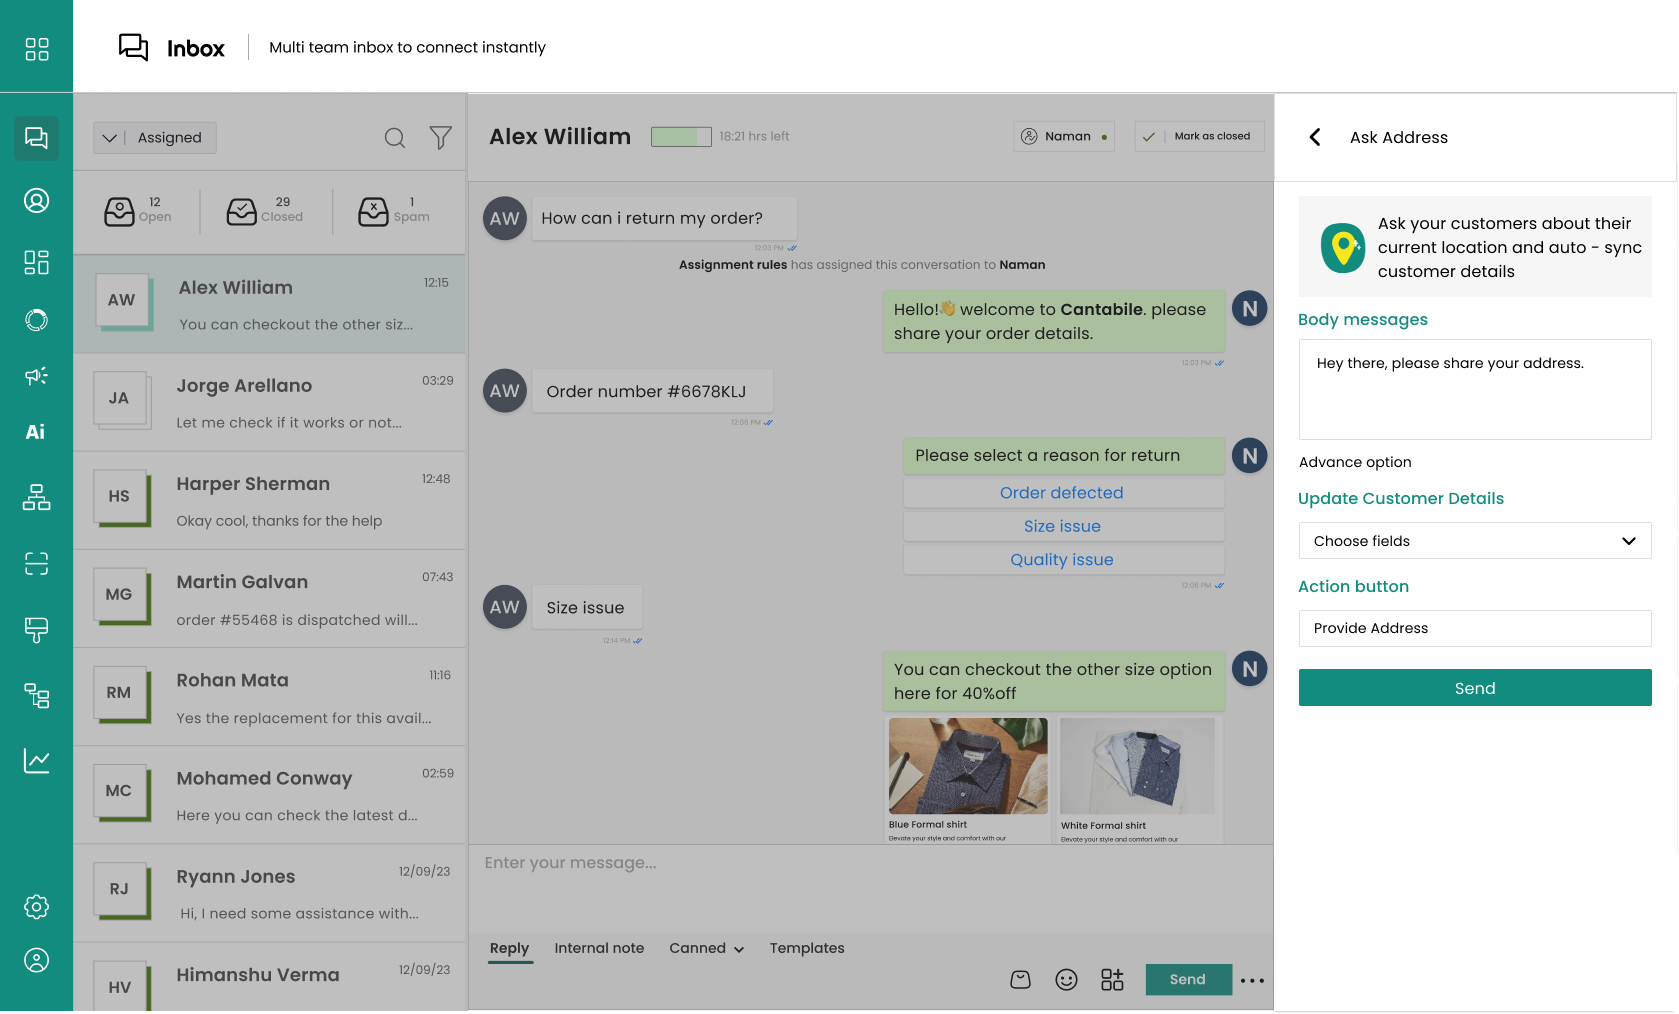Open the AI section in sidebar
Image resolution: width=1679 pixels, height=1014 pixels.
[36, 432]
